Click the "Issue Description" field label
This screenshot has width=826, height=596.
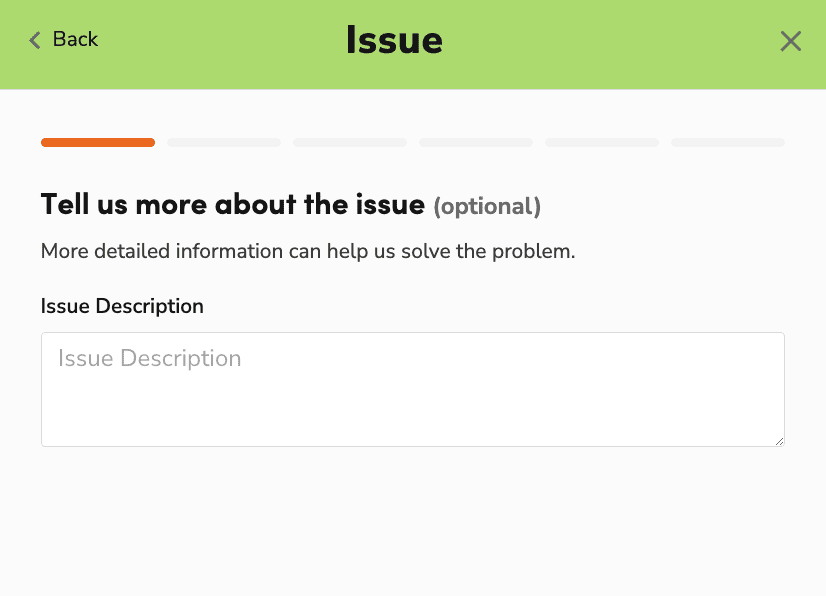(122, 306)
